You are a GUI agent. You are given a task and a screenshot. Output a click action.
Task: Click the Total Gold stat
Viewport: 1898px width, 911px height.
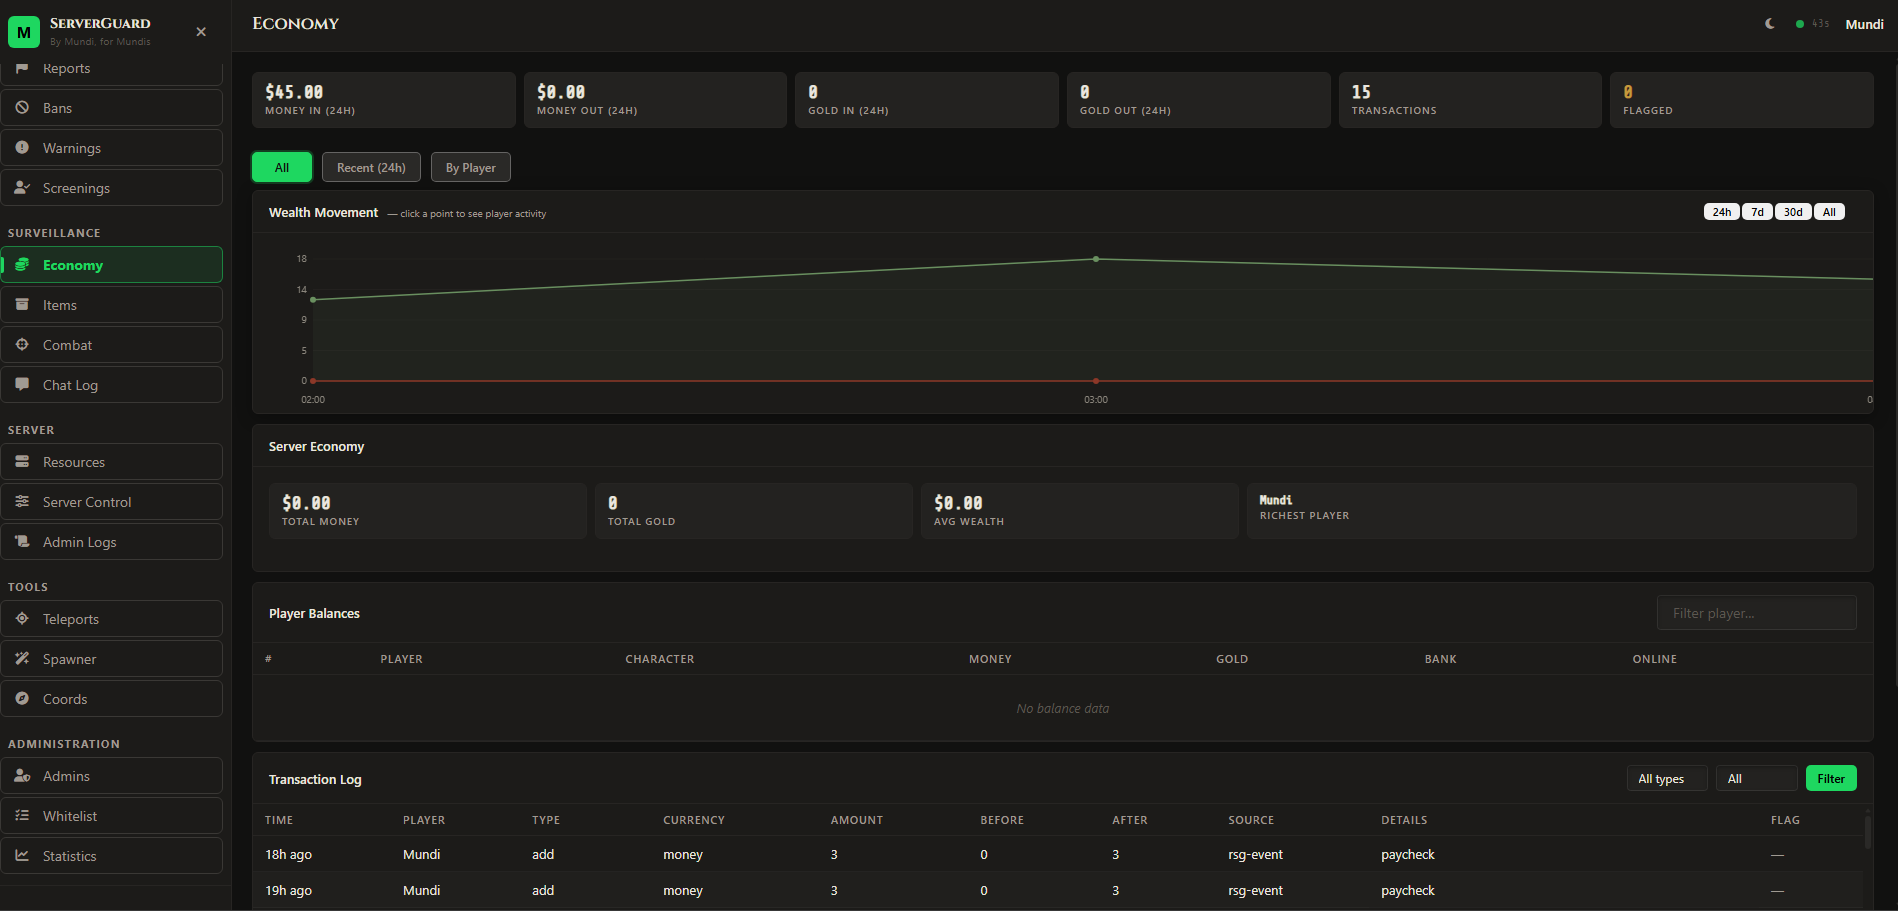click(754, 511)
